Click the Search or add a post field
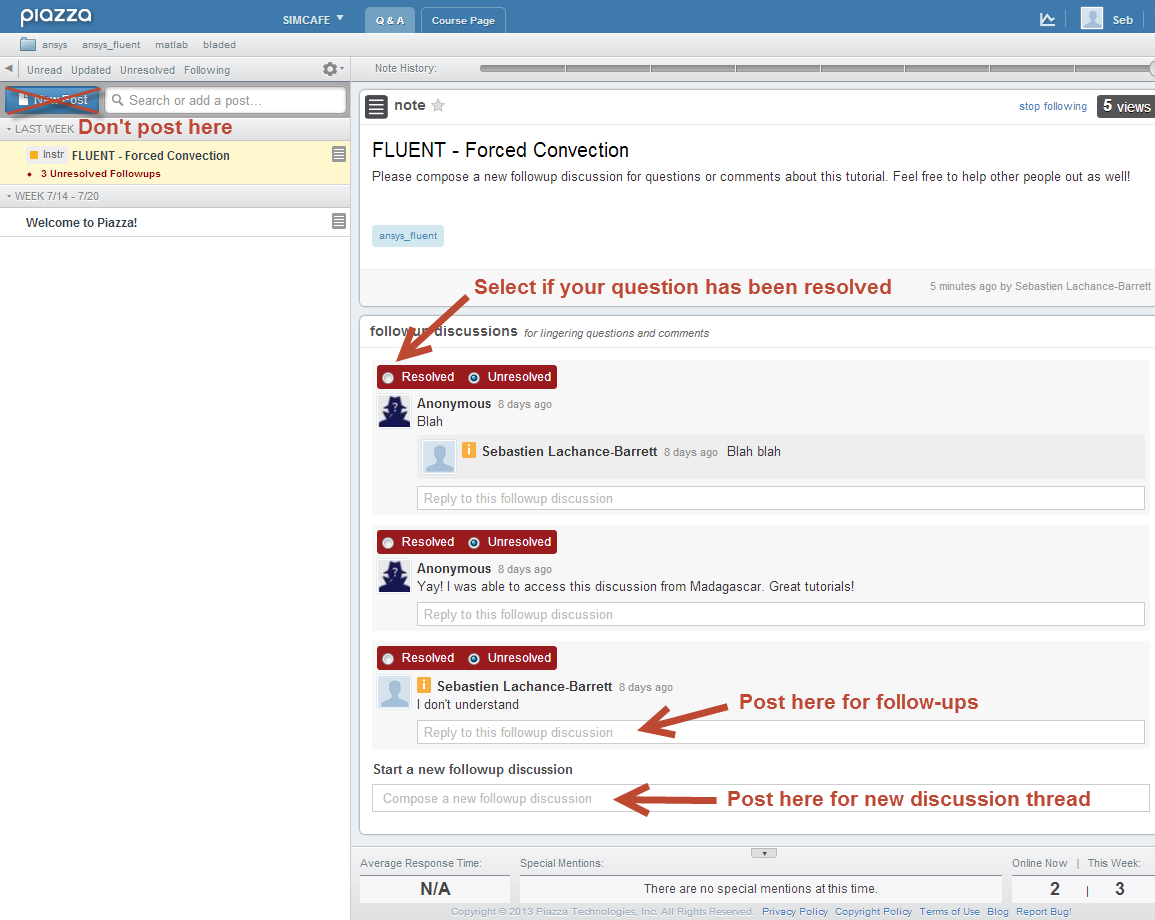This screenshot has height=920, width=1155. [225, 100]
